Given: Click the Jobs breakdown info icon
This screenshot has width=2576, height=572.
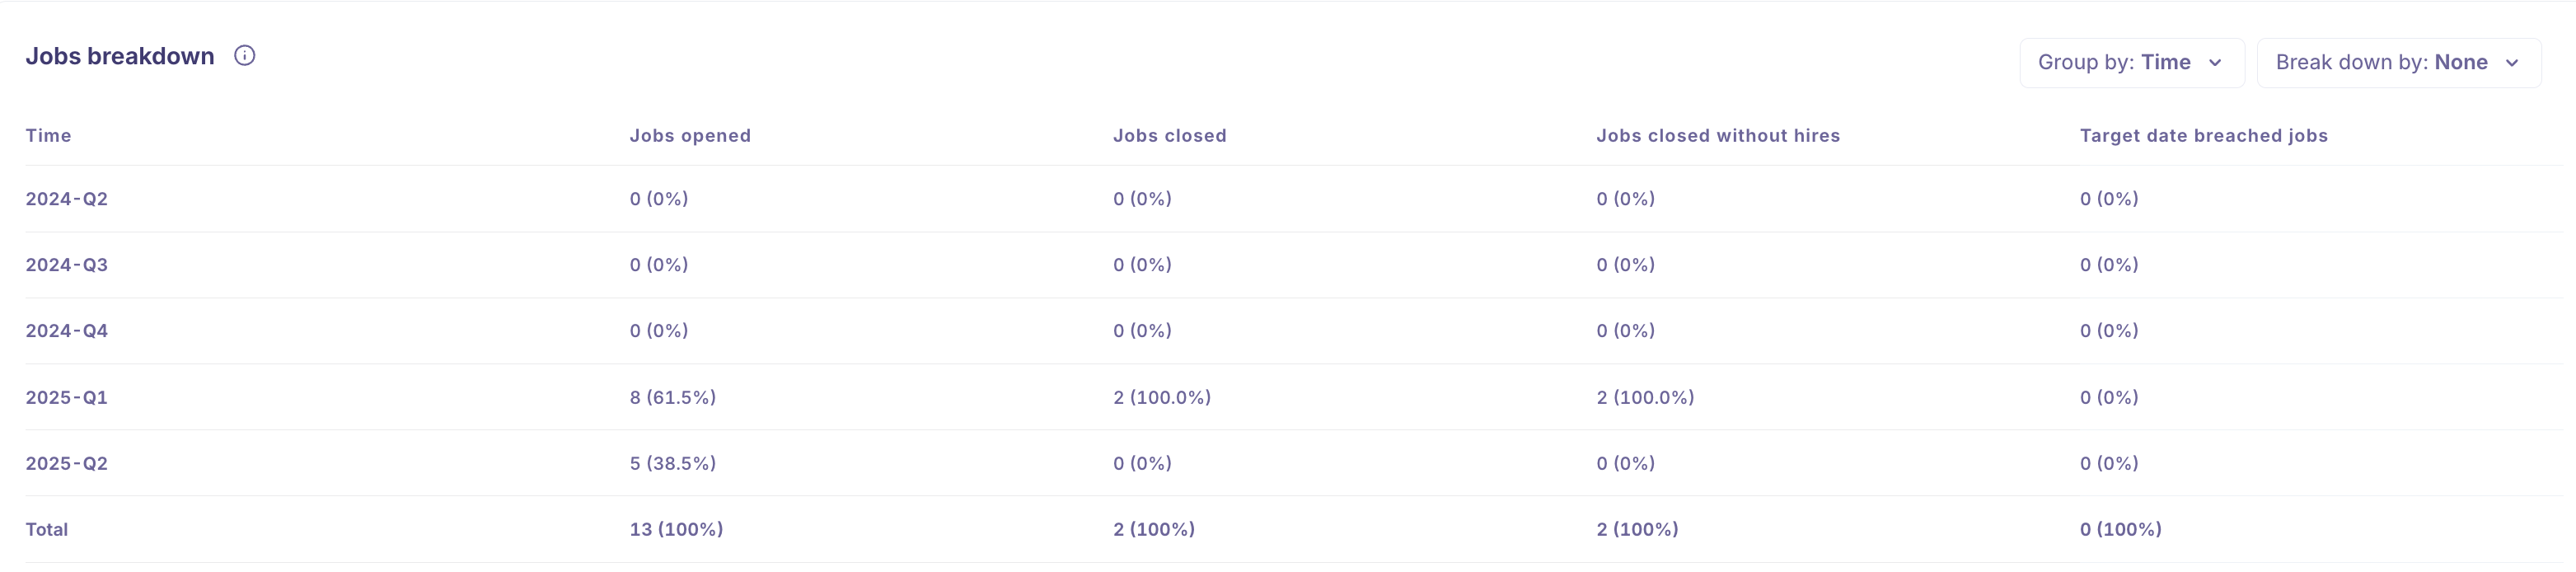Looking at the screenshot, I should coord(244,56).
